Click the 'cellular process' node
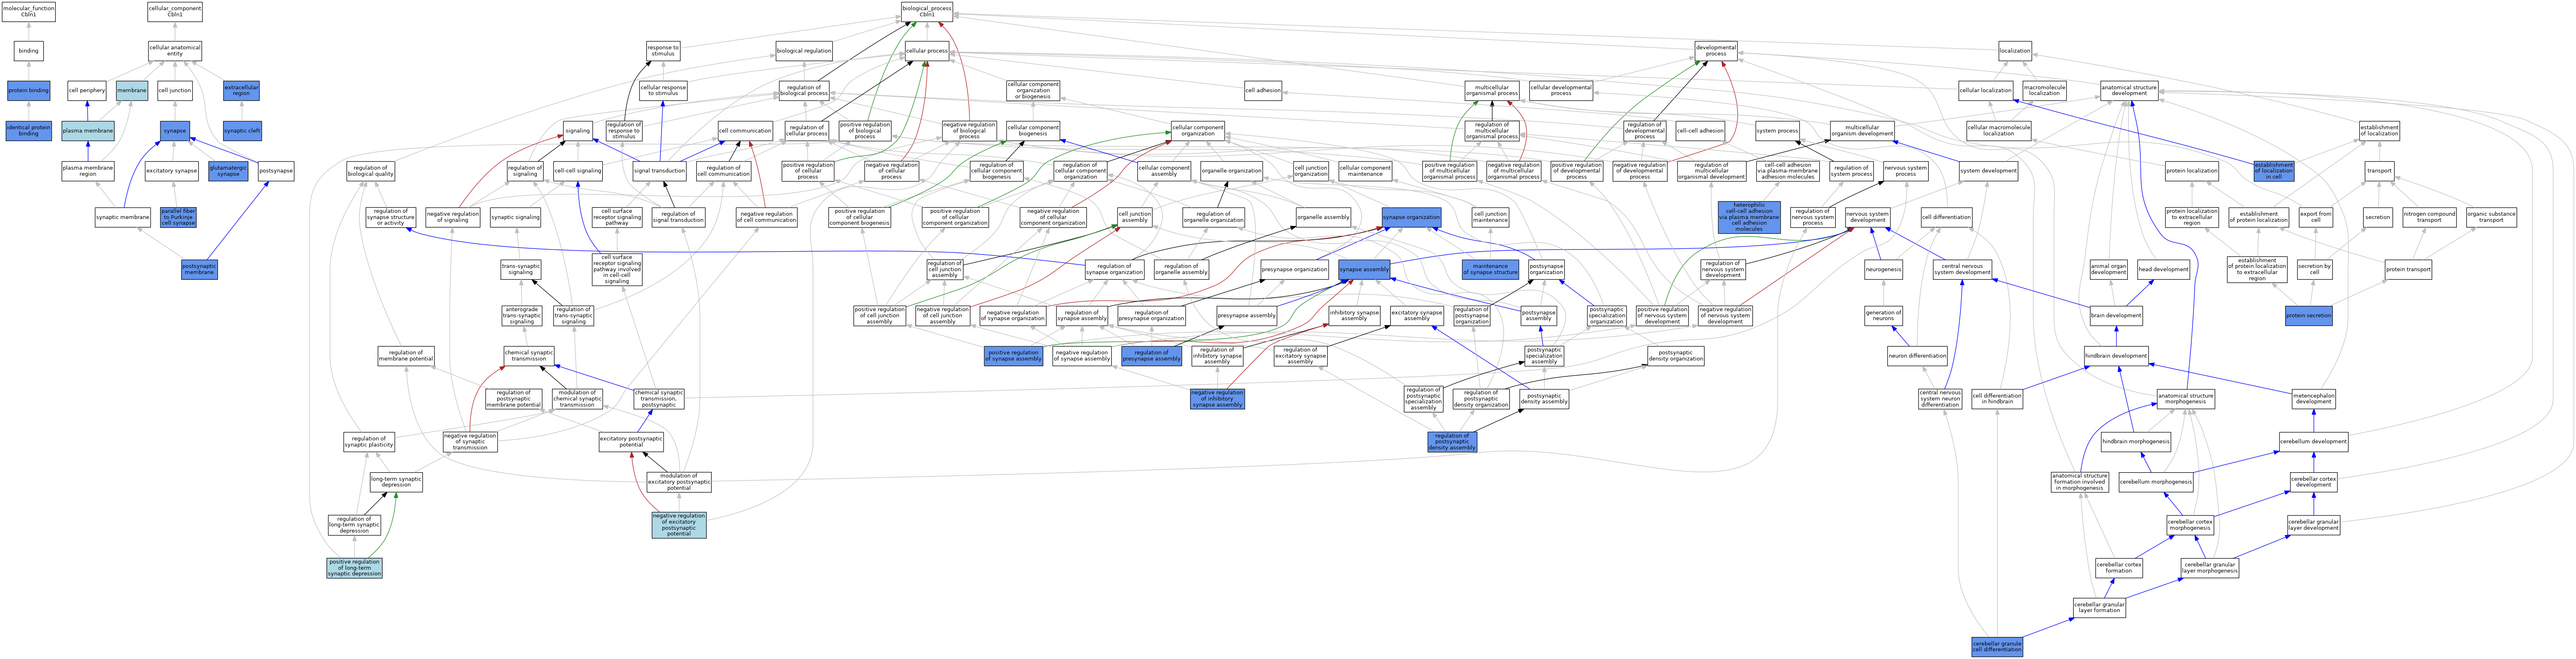This screenshot has height=659, width=2576. point(927,51)
